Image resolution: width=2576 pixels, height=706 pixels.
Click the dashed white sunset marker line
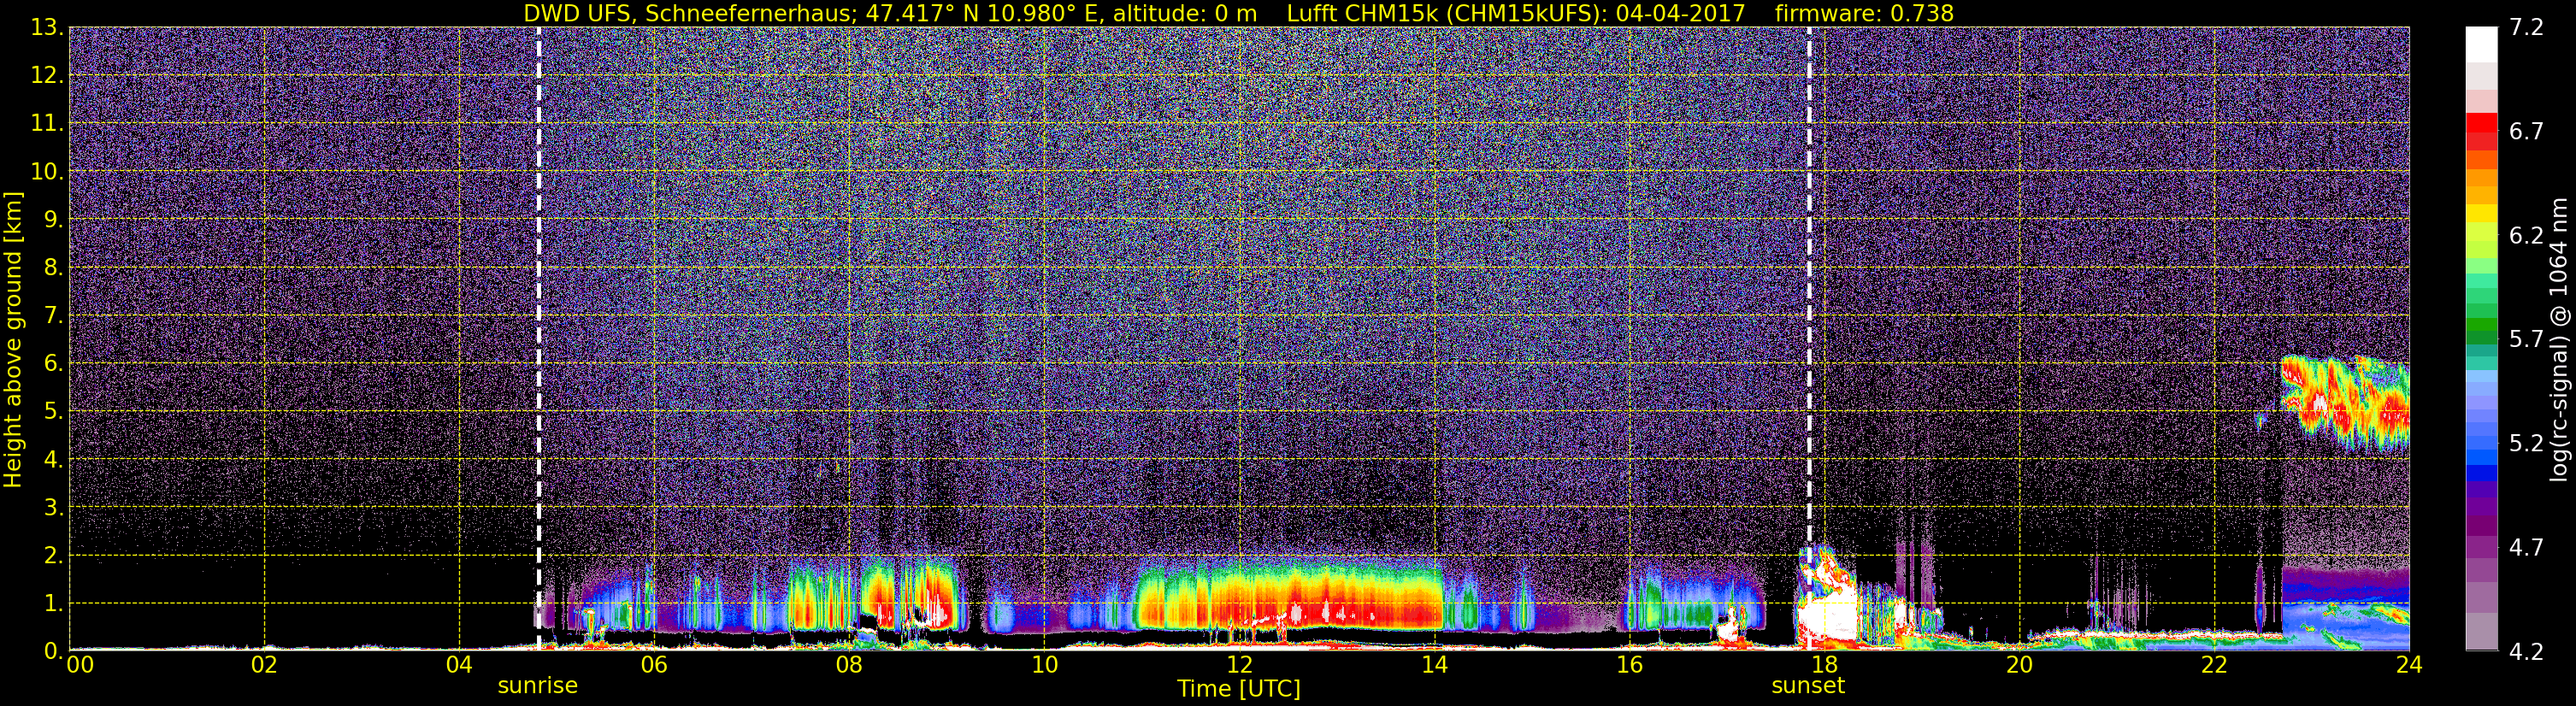[x=1809, y=338]
